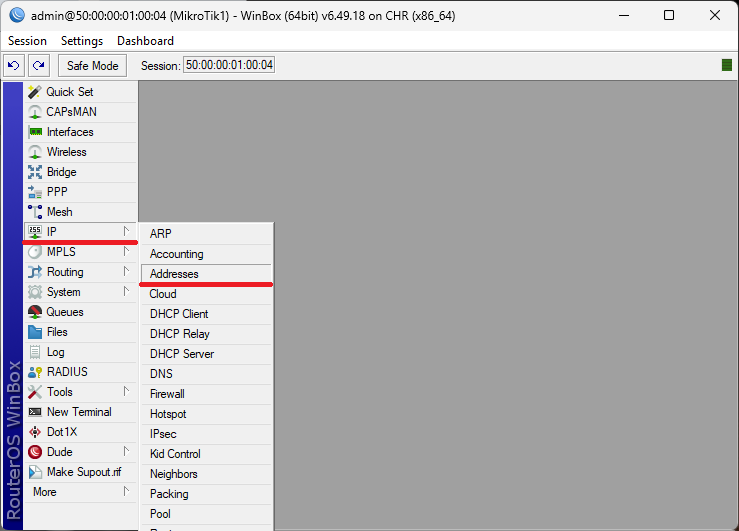Open DHCP Server from IP submenu
The image size is (739, 531).
point(181,354)
